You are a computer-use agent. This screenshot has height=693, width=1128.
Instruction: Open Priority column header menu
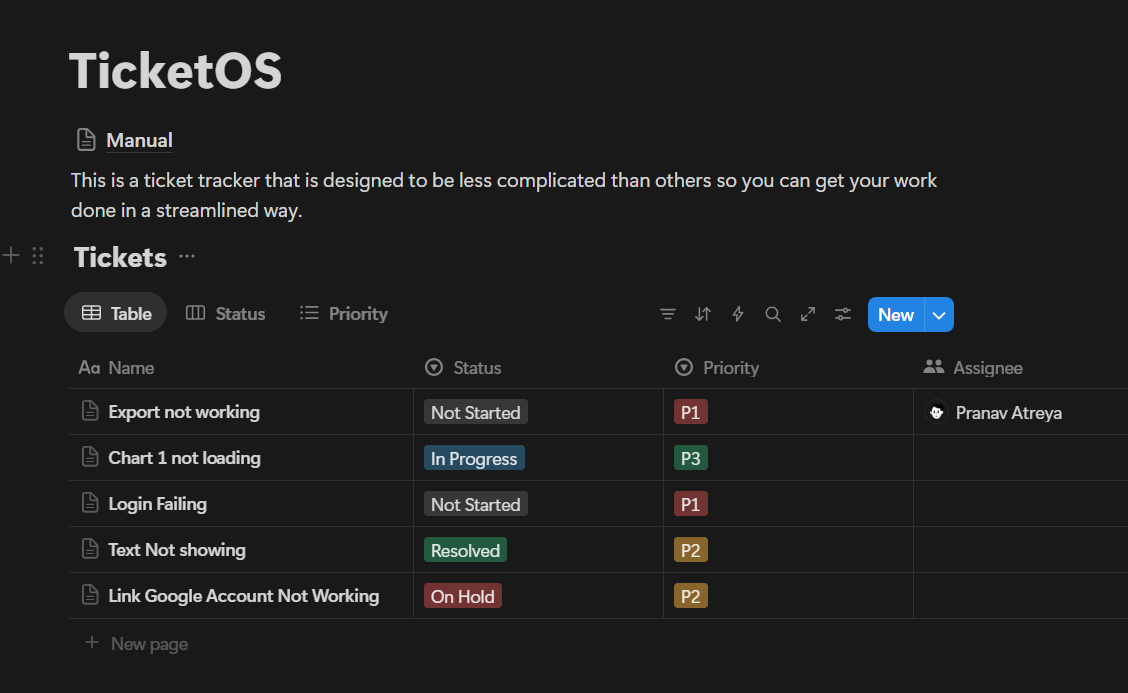coord(788,368)
